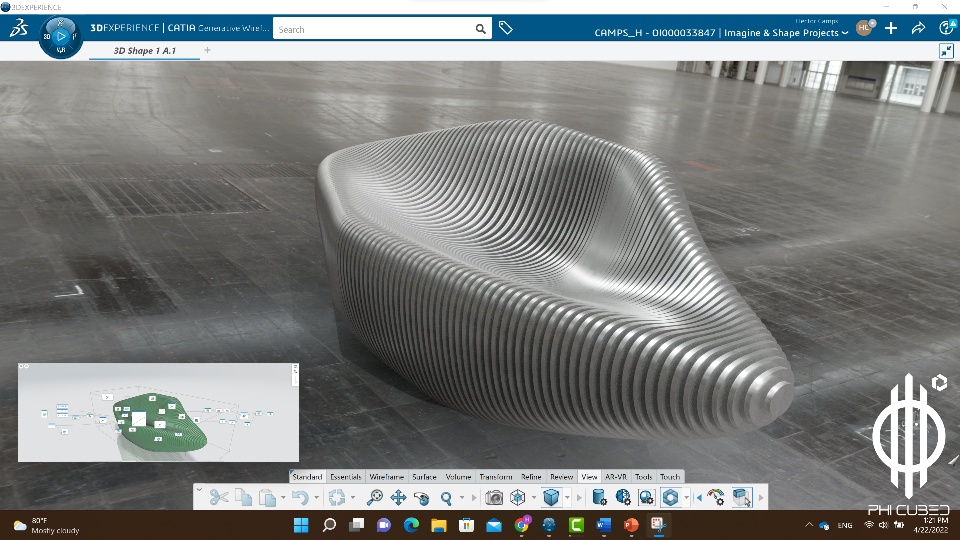Switch to the AR-VR tab
Viewport: 960px width, 540px height.
coord(616,476)
